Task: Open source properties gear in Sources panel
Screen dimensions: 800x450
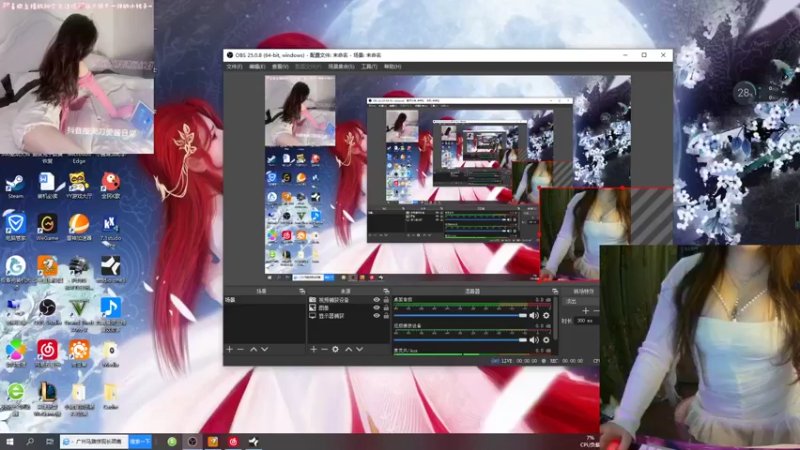Action: pos(335,349)
